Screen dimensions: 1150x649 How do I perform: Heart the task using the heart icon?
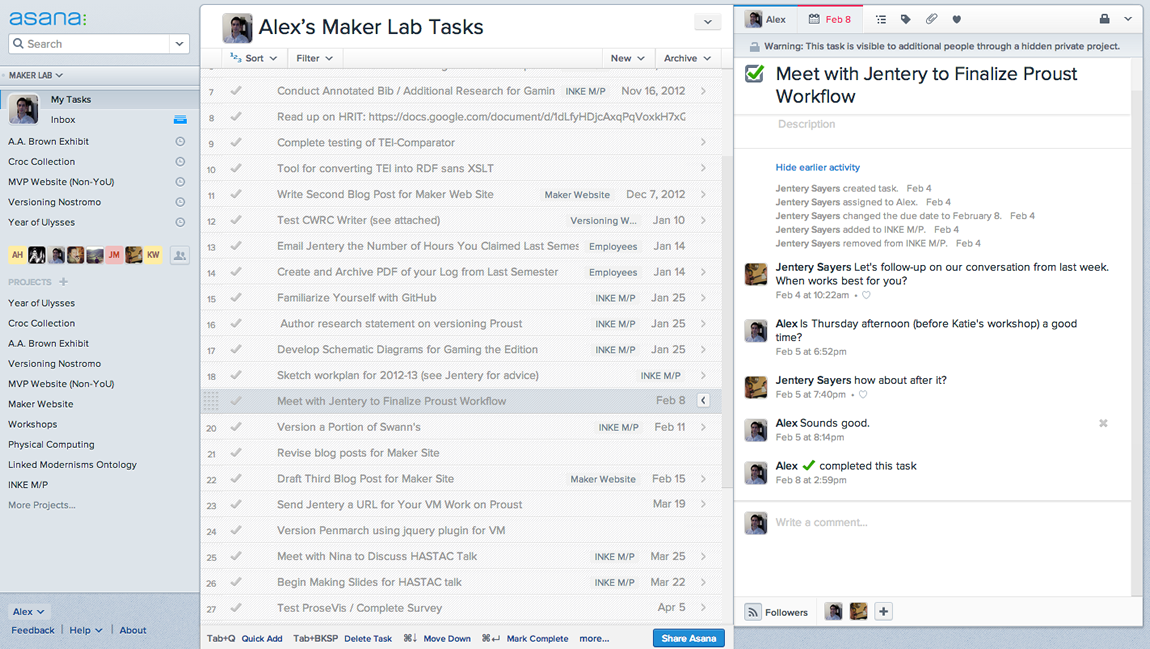[956, 19]
